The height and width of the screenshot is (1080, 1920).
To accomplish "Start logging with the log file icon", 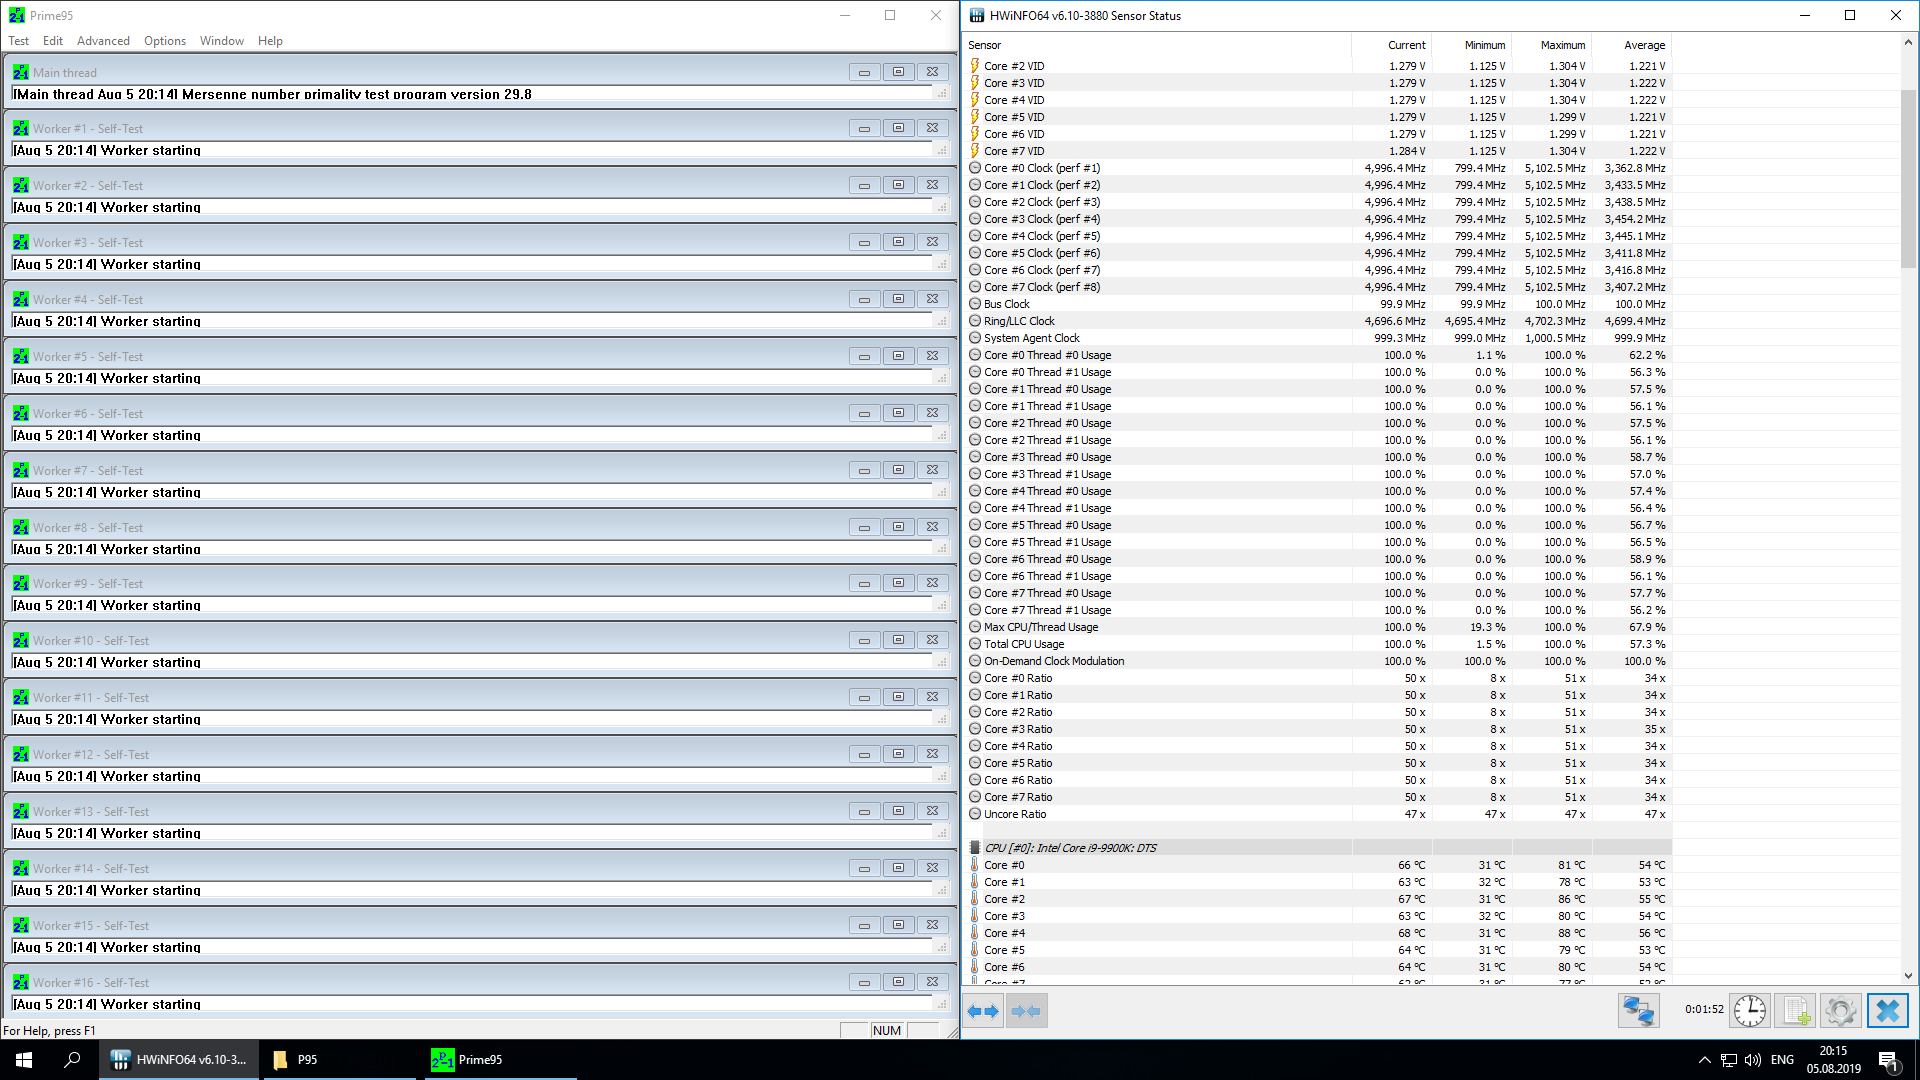I will [1795, 1011].
